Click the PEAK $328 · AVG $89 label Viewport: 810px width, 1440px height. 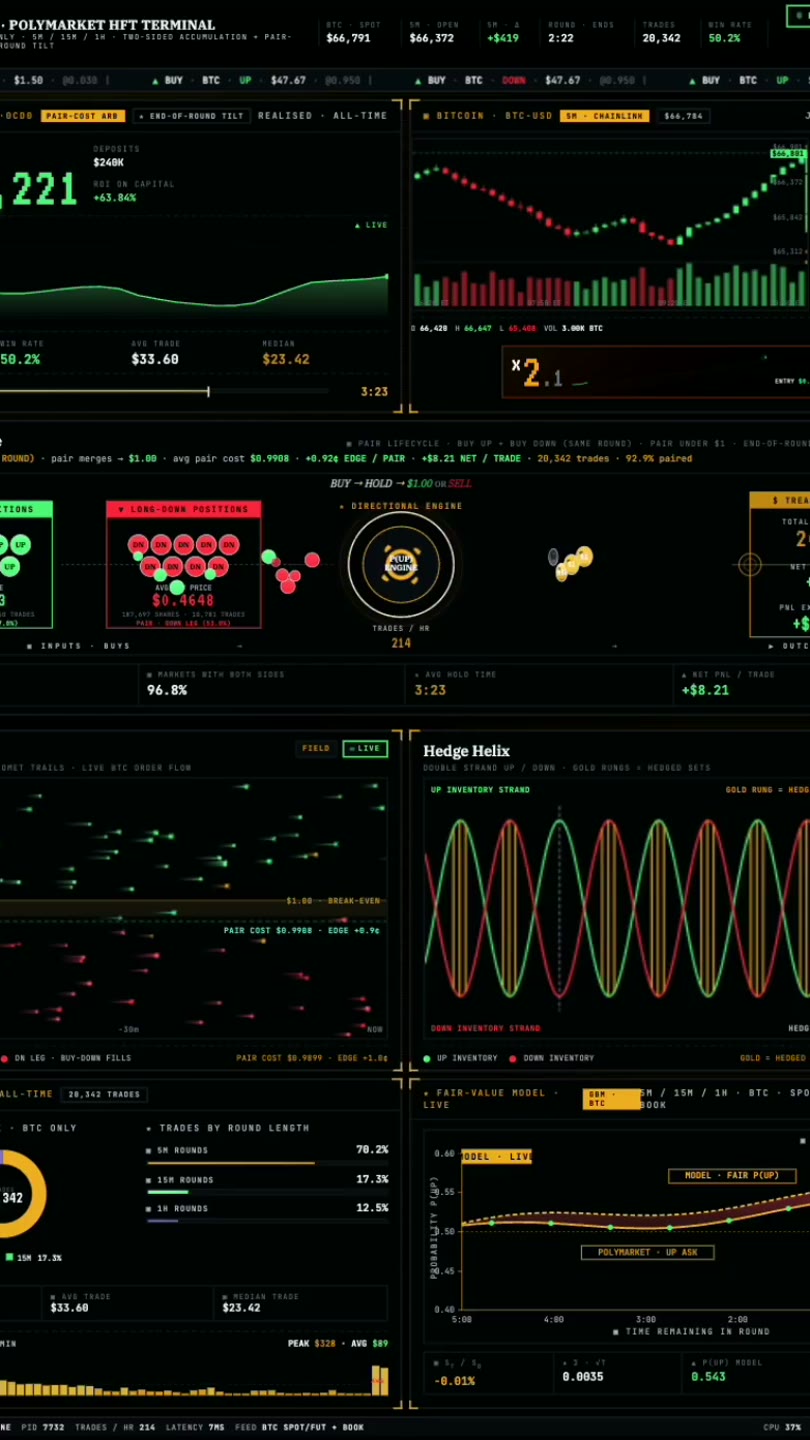[x=338, y=1343]
